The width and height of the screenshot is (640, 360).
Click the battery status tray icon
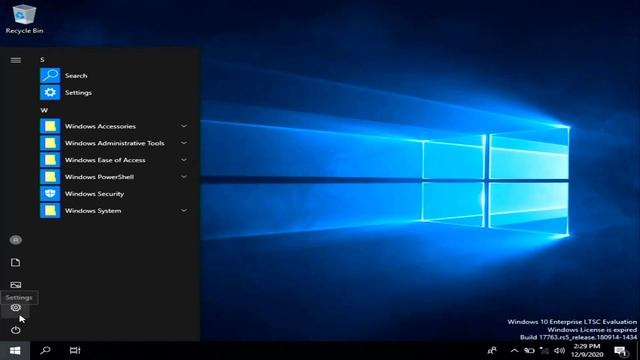[x=529, y=351]
